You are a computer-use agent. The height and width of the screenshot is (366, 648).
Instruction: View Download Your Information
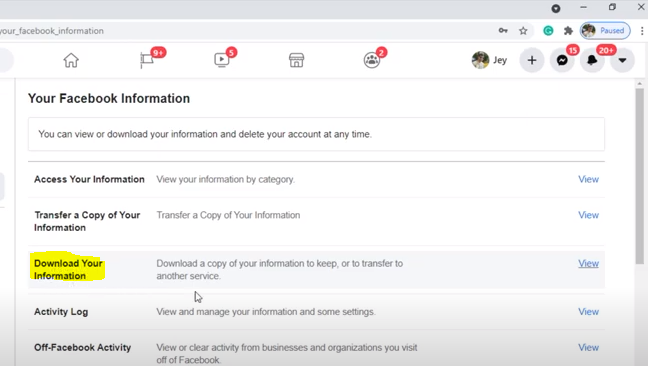(x=588, y=264)
